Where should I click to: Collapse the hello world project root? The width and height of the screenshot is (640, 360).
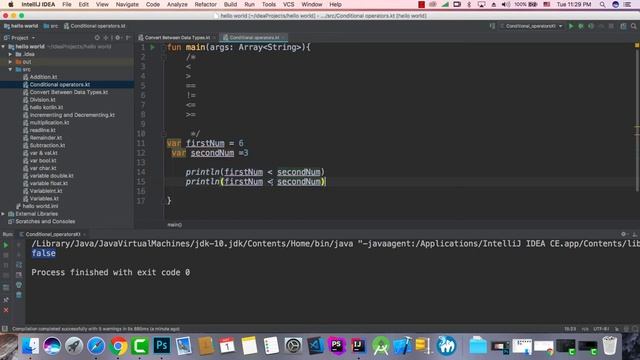3,47
